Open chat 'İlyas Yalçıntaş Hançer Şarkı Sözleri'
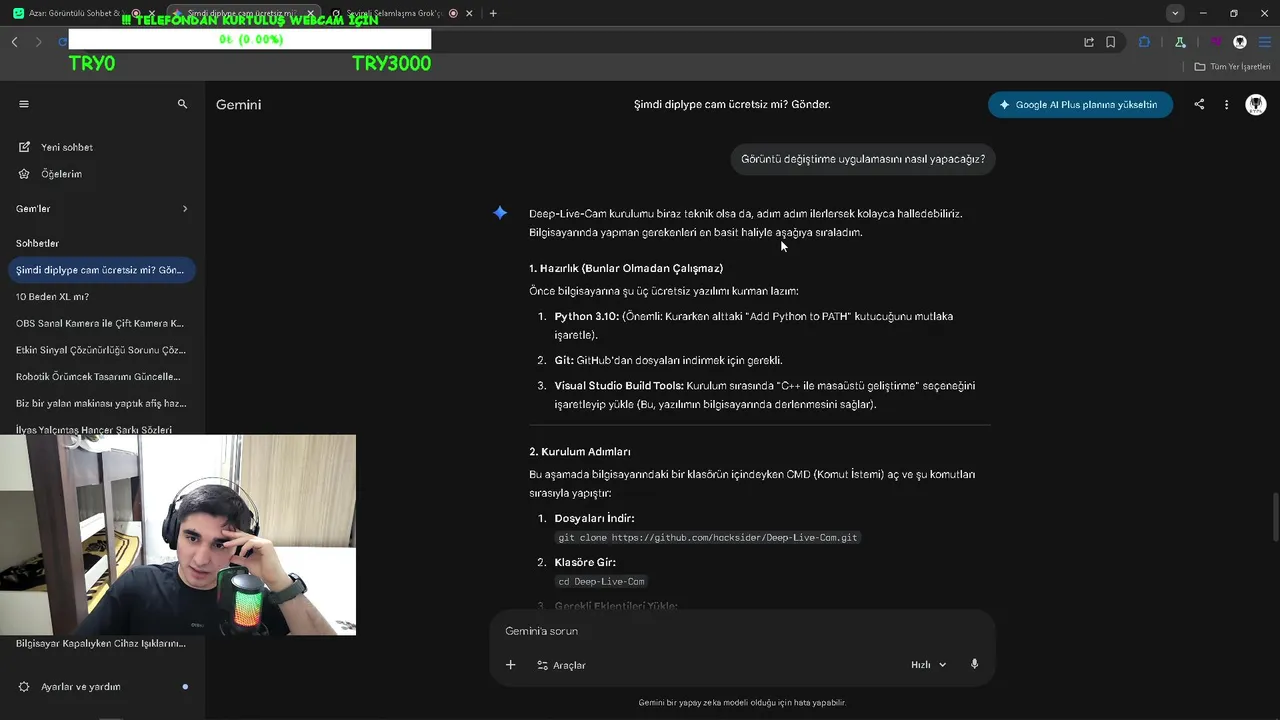This screenshot has height=720, width=1280. click(94, 429)
